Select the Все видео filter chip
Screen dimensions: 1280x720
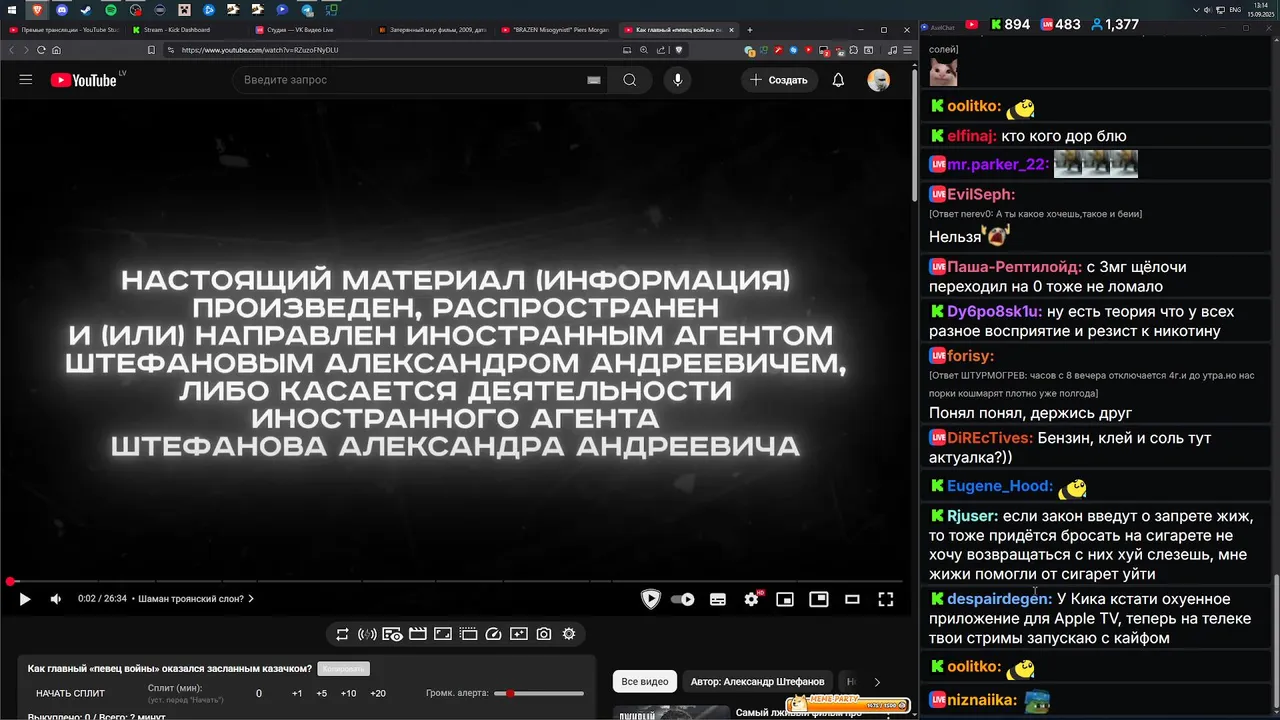coord(645,682)
